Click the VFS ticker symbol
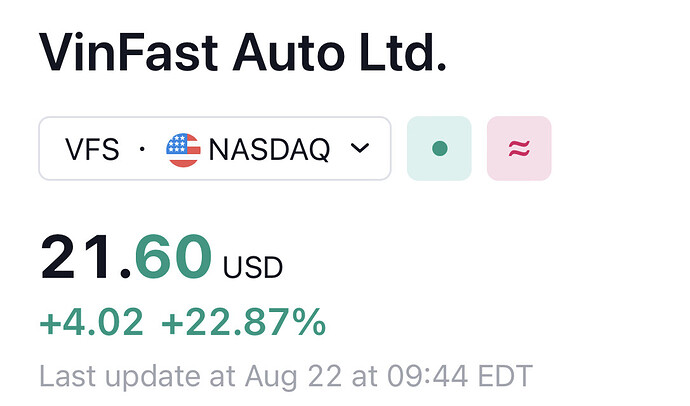Viewport: 690px width, 406px height. [x=92, y=149]
